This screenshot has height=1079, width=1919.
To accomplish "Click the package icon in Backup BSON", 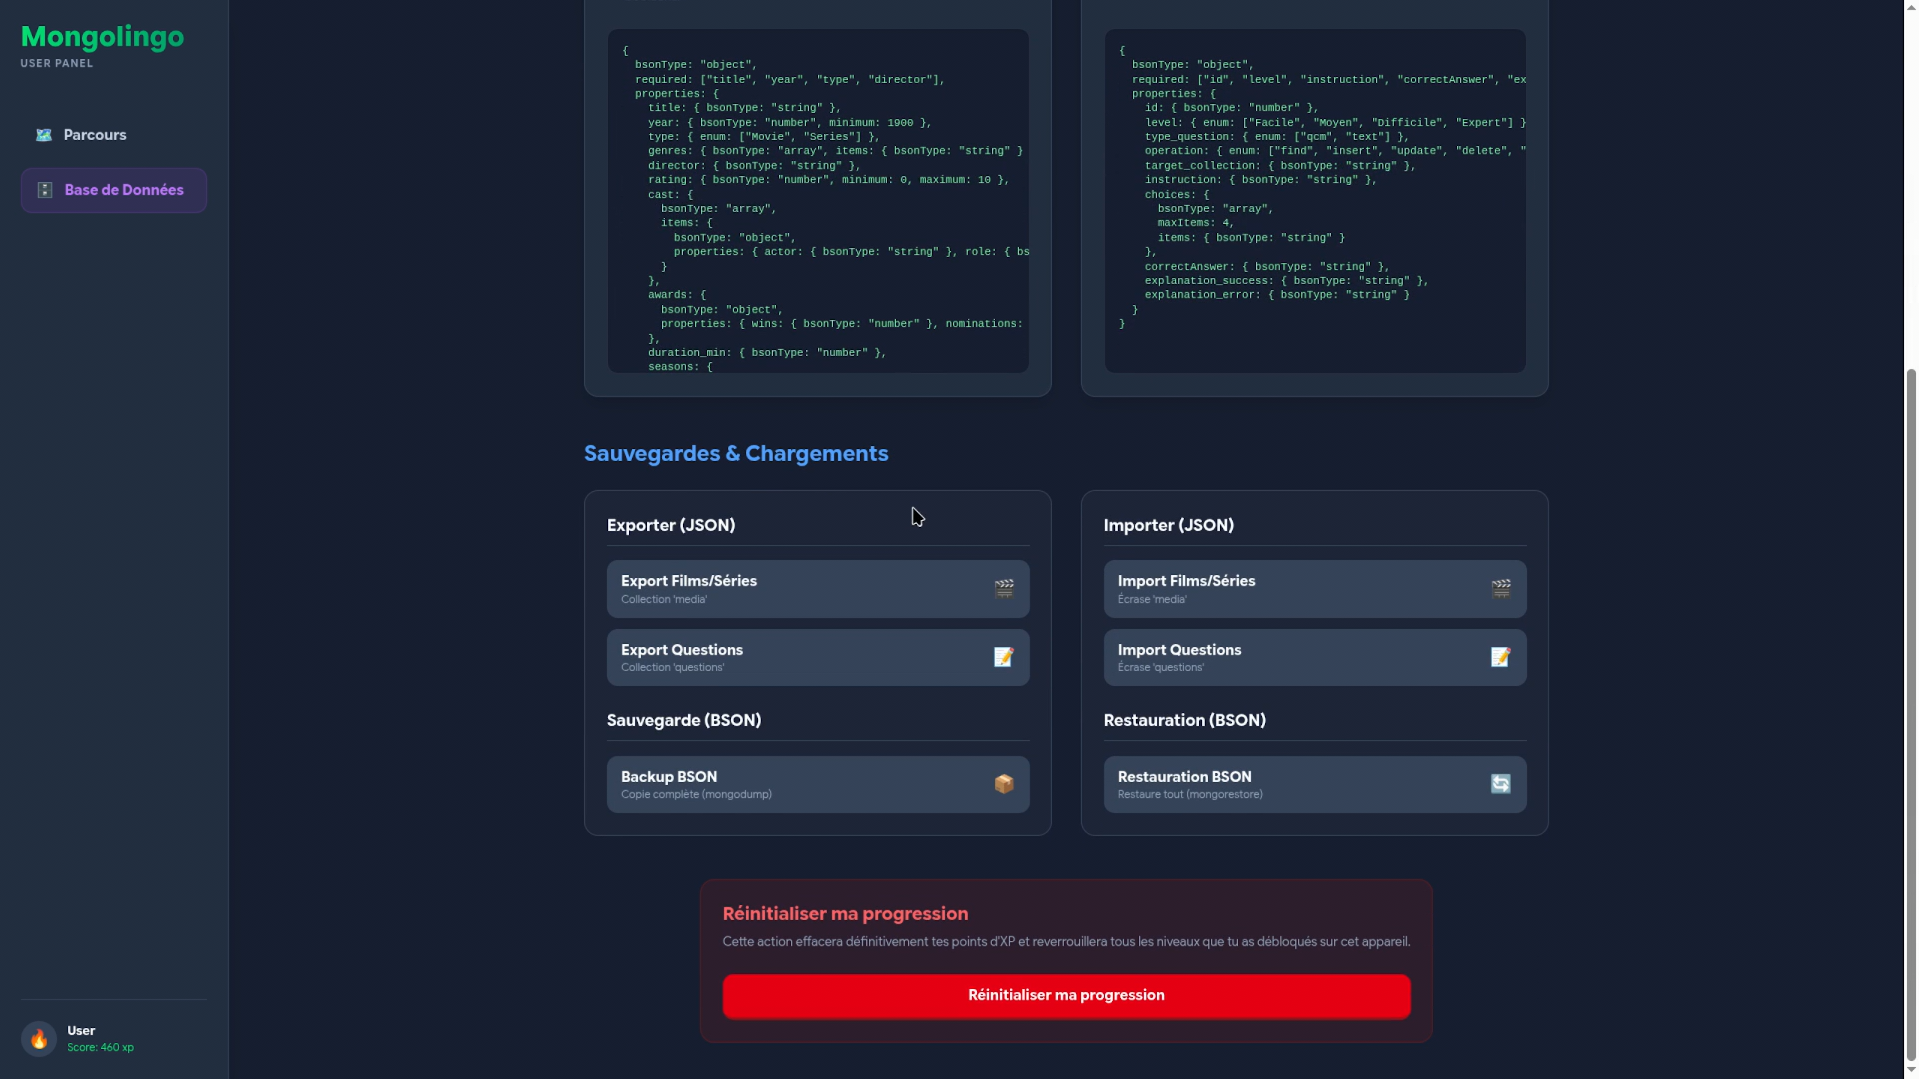I will click(x=1004, y=784).
